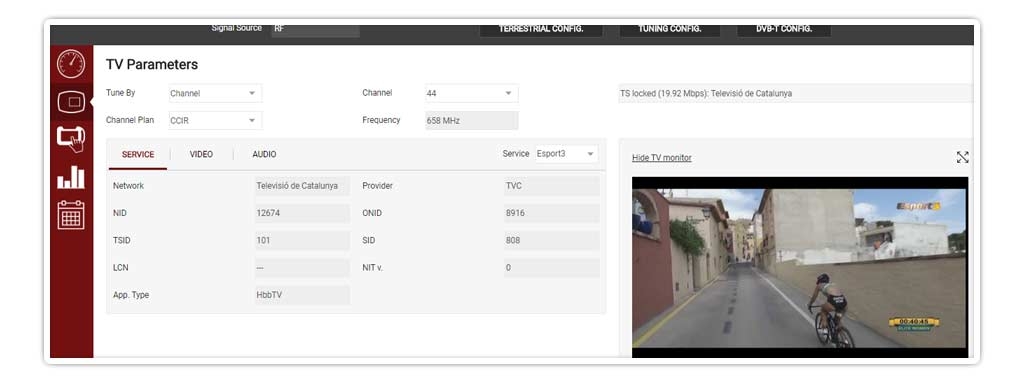Open the touch-screen hand sidebar icon
1024x383 pixels.
pos(71,139)
